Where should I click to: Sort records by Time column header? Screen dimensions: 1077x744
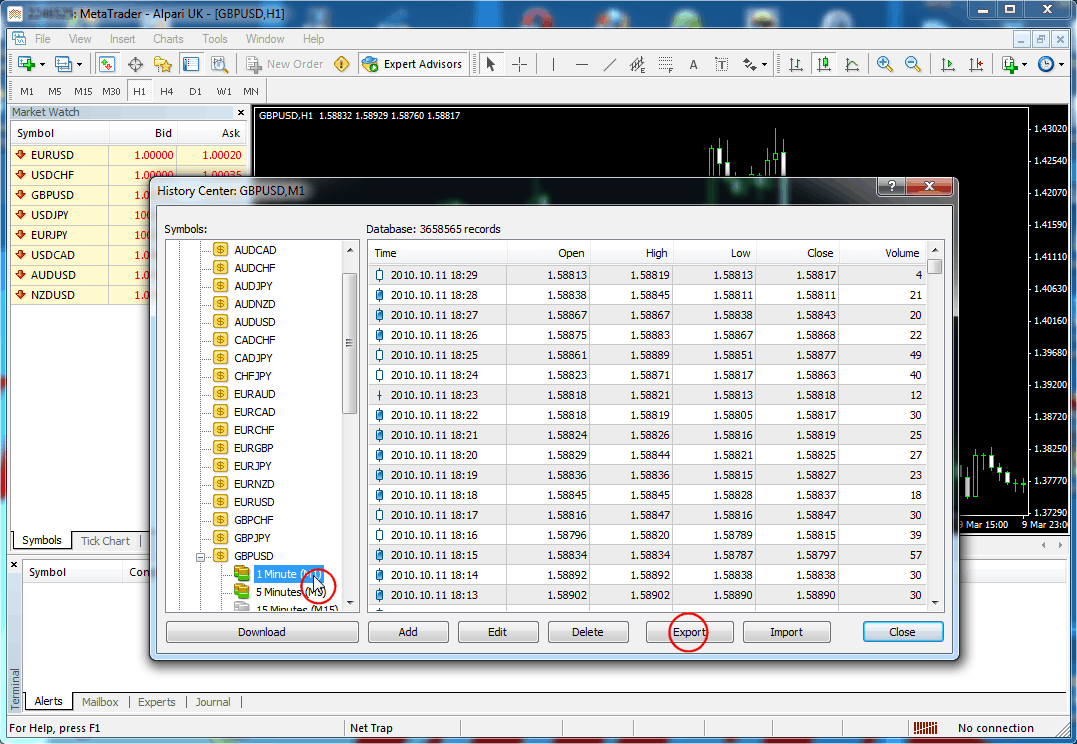(438, 253)
